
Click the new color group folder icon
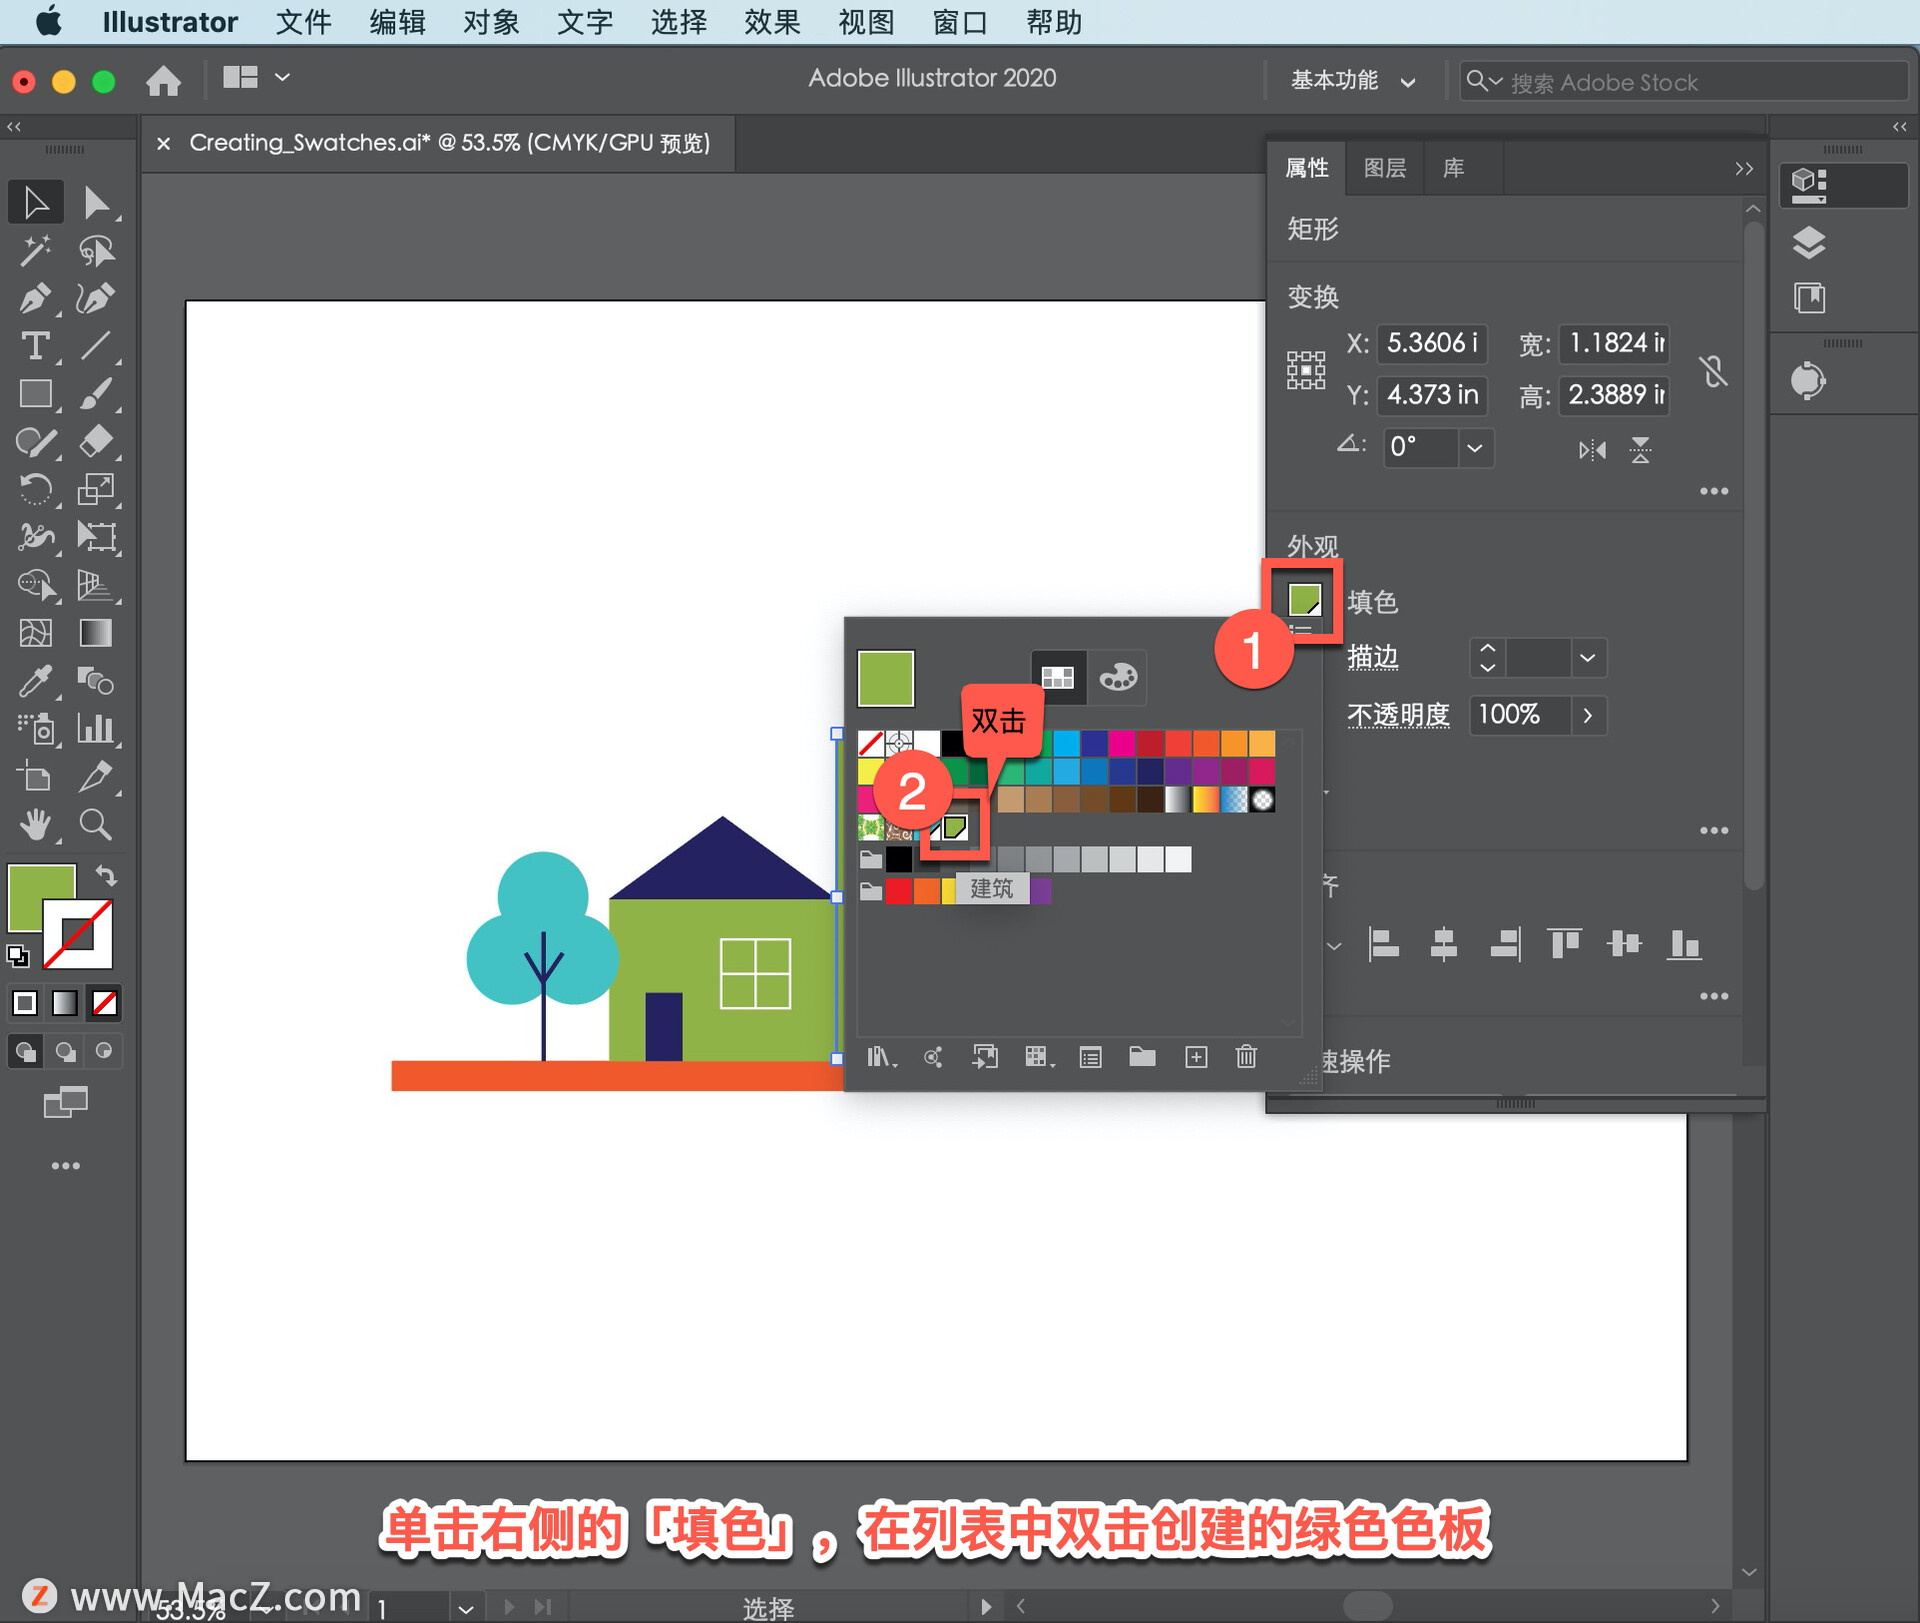click(1142, 1057)
